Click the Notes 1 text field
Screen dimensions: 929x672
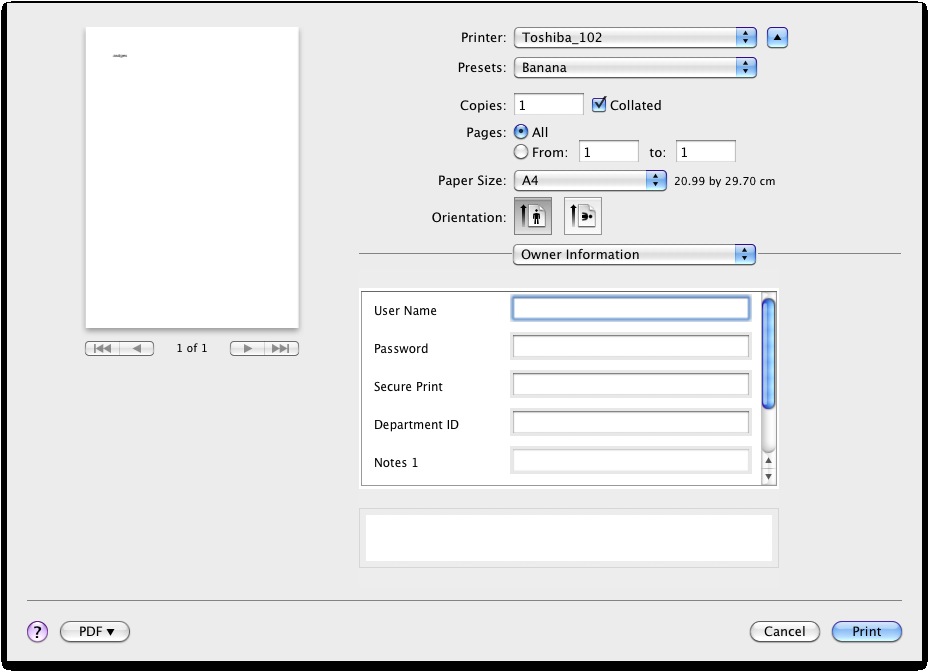(x=630, y=460)
